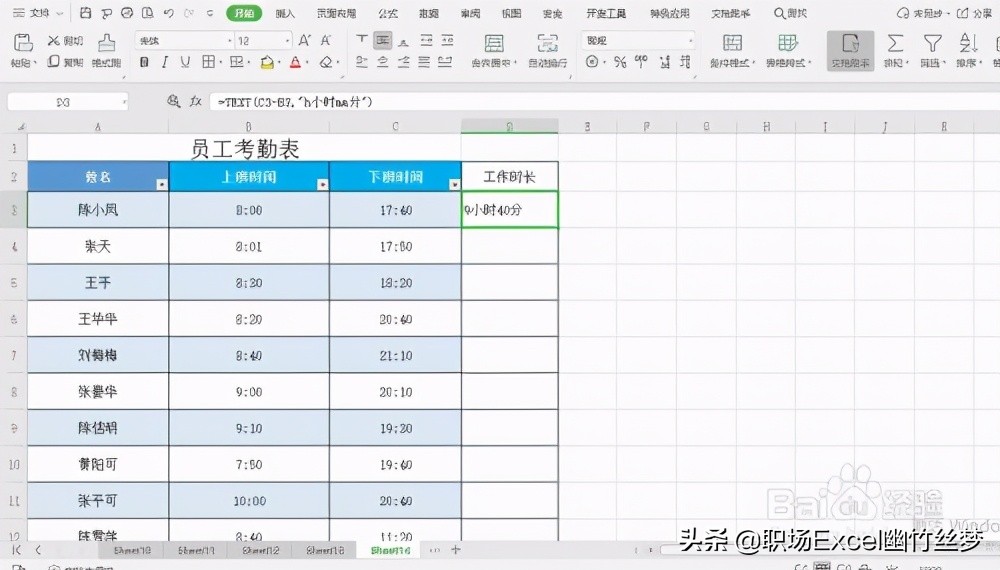This screenshot has height=570, width=1000.
Task: Open filter dropdown on clock-out time header
Action: (x=454, y=184)
